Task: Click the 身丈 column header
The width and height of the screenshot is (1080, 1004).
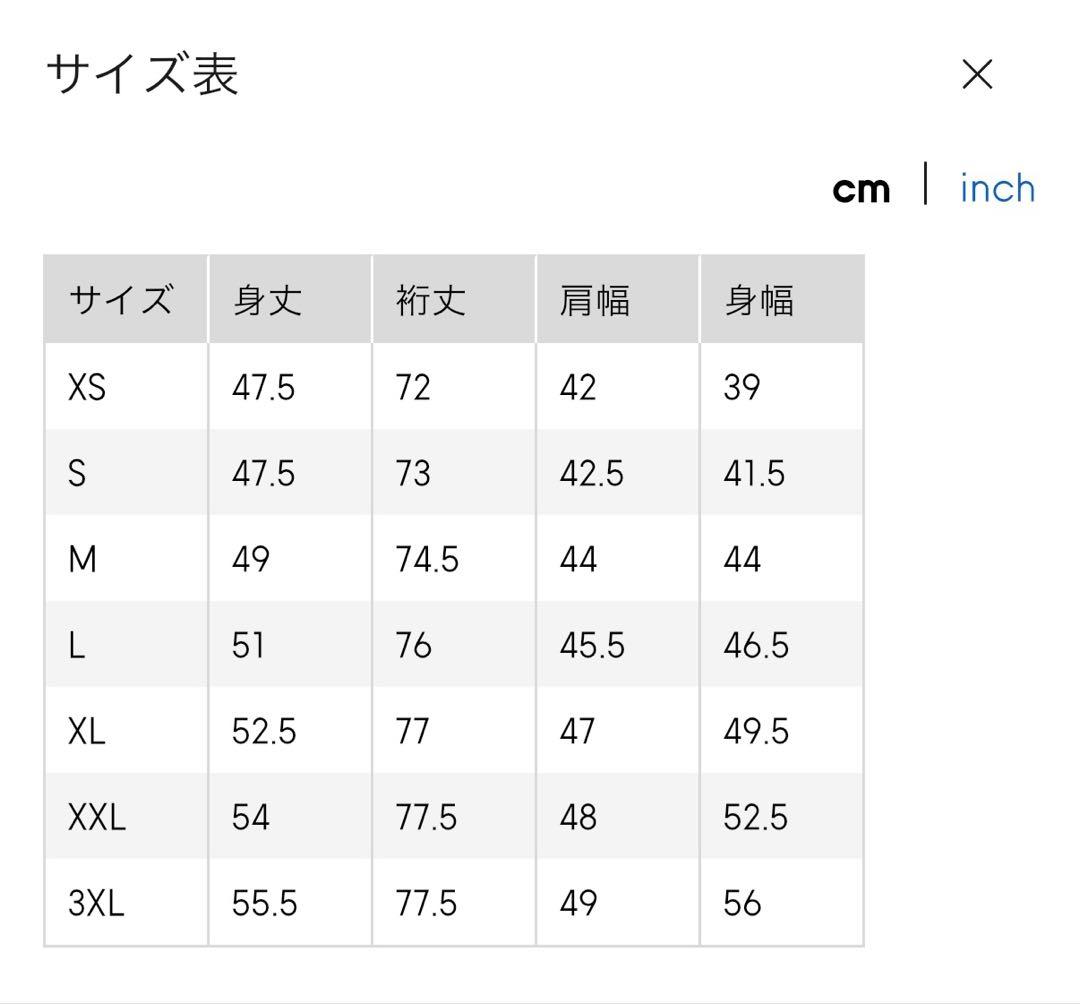Action: point(267,300)
